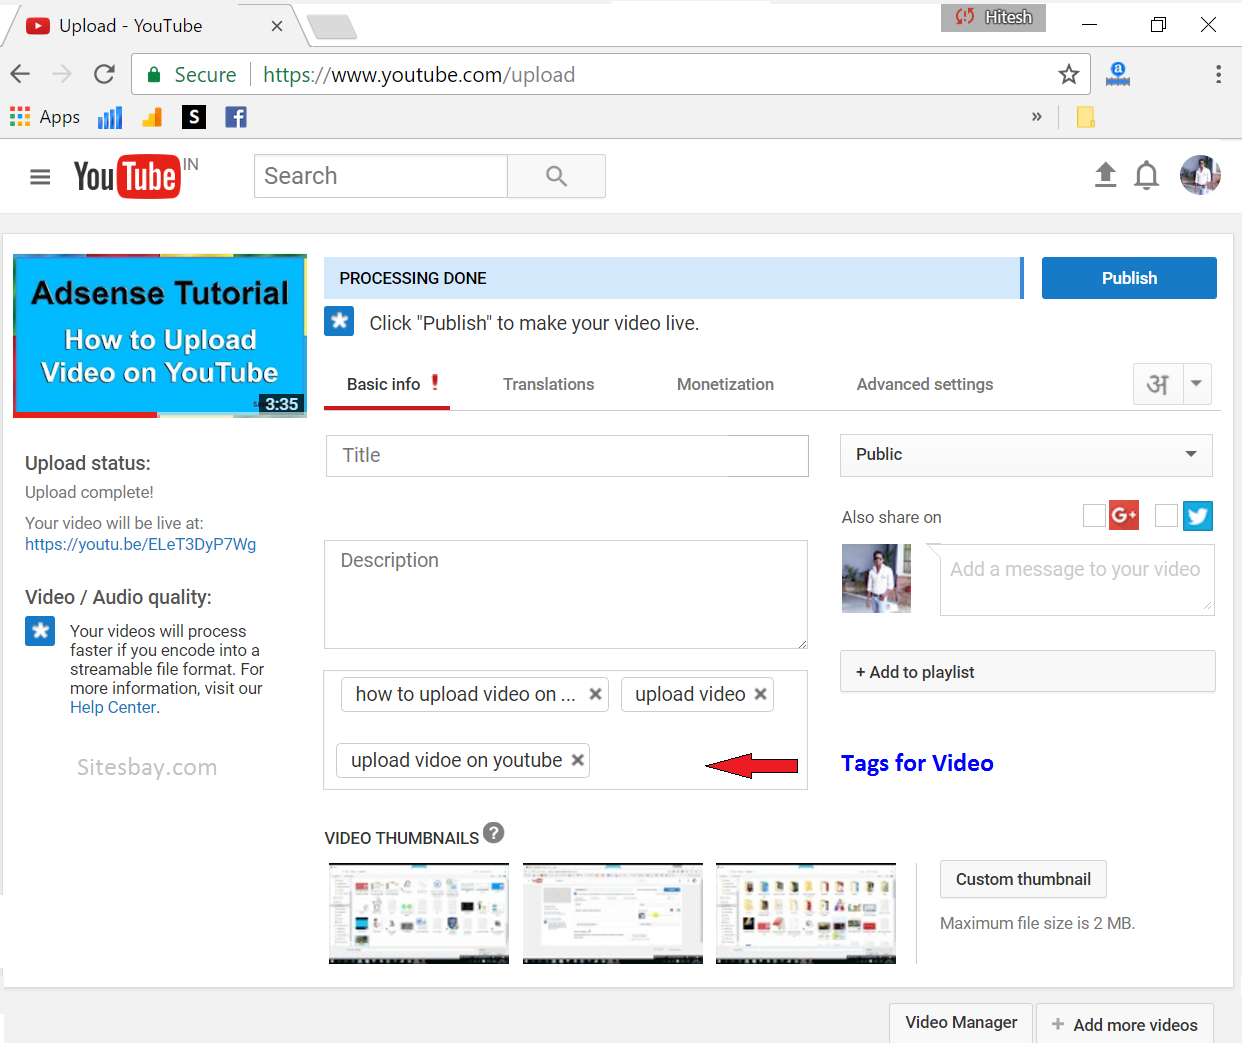
Task: Click Add to playlist
Action: [x=1028, y=672]
